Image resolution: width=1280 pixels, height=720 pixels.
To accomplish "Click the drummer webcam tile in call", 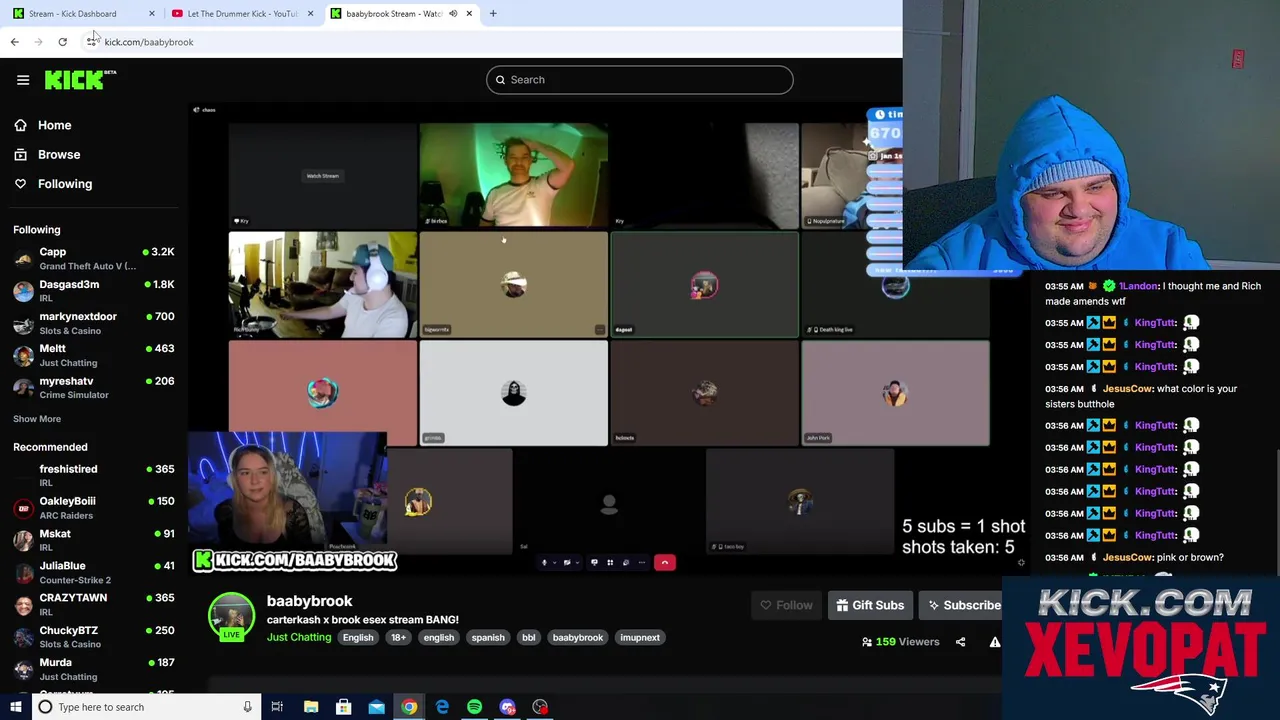I will [x=322, y=285].
